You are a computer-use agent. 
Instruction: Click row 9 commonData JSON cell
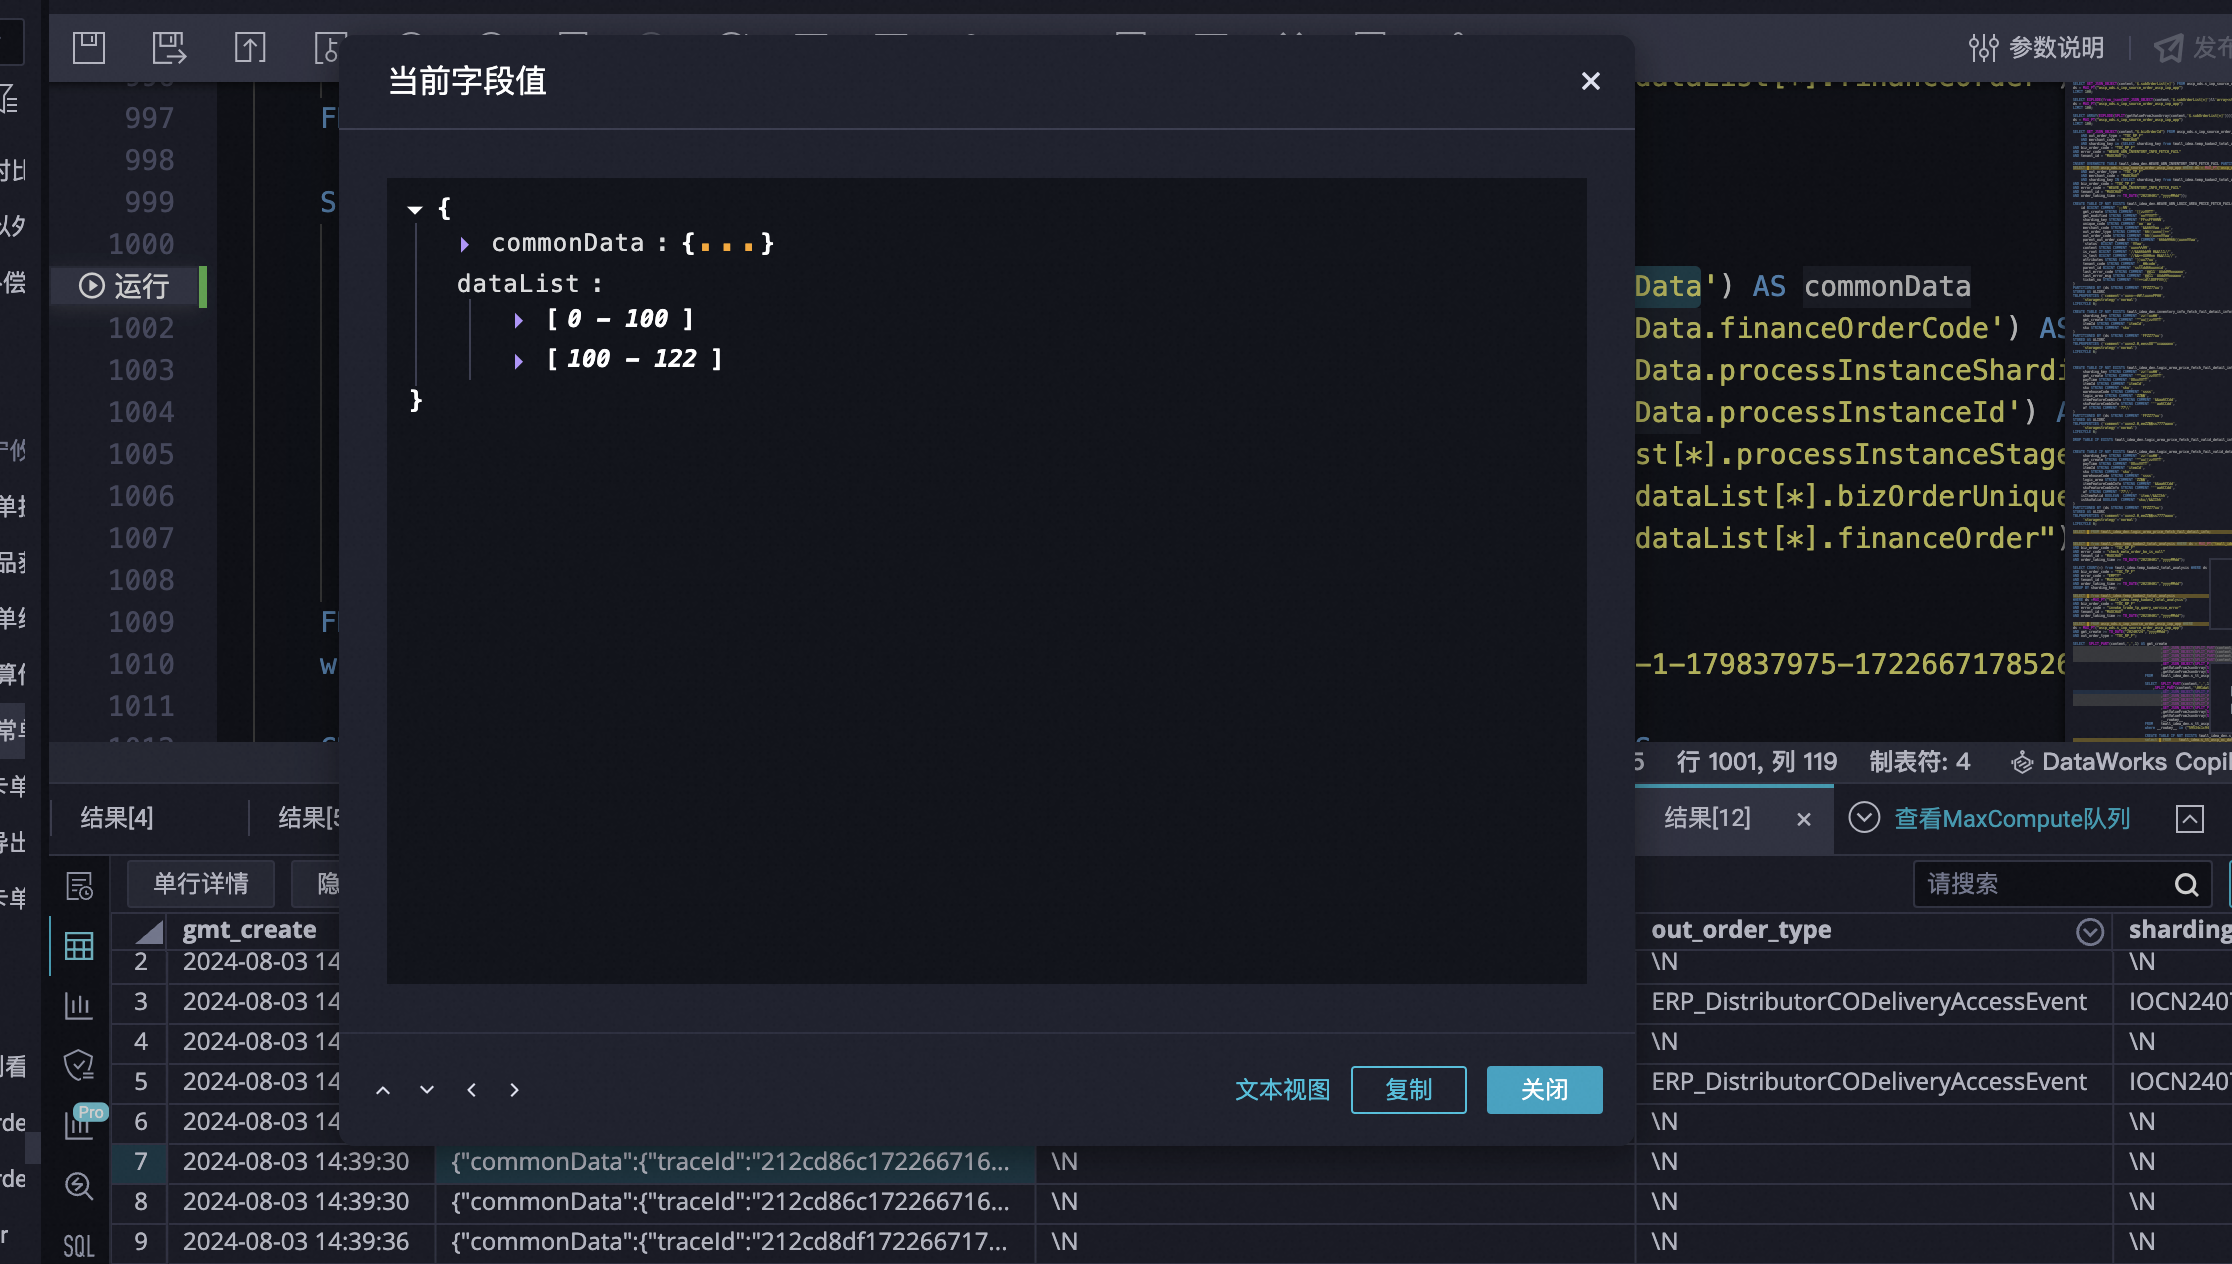[735, 1241]
